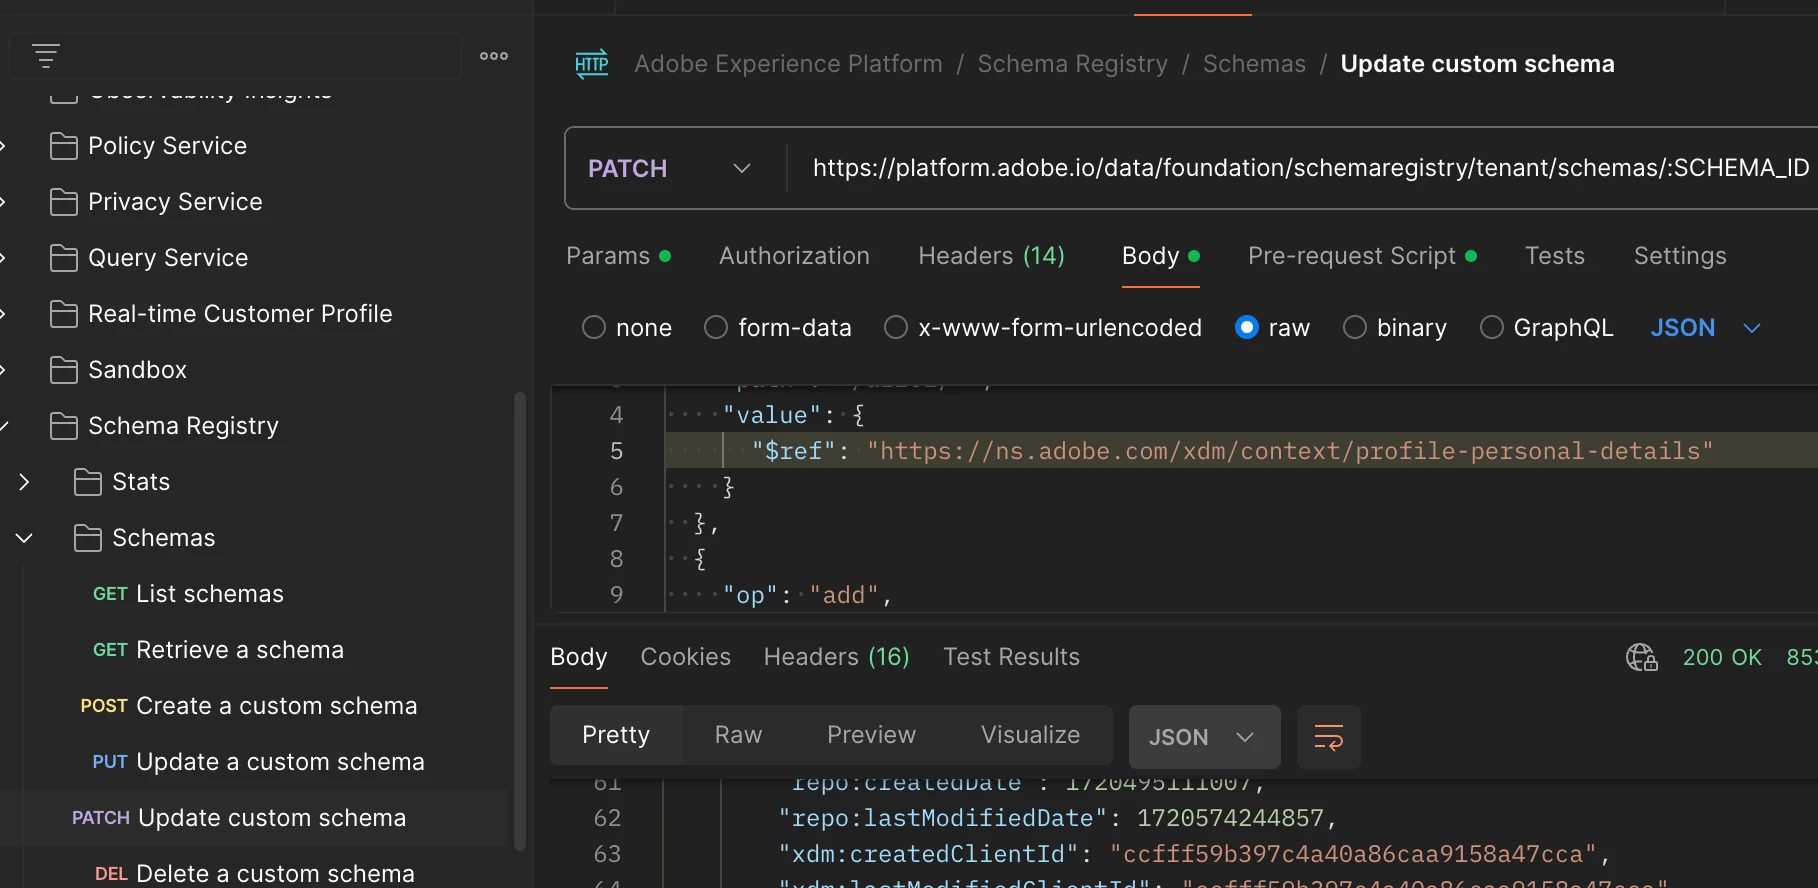Screen dimensions: 1818x888
Task: Switch to response Cookies tab
Action: [686, 657]
